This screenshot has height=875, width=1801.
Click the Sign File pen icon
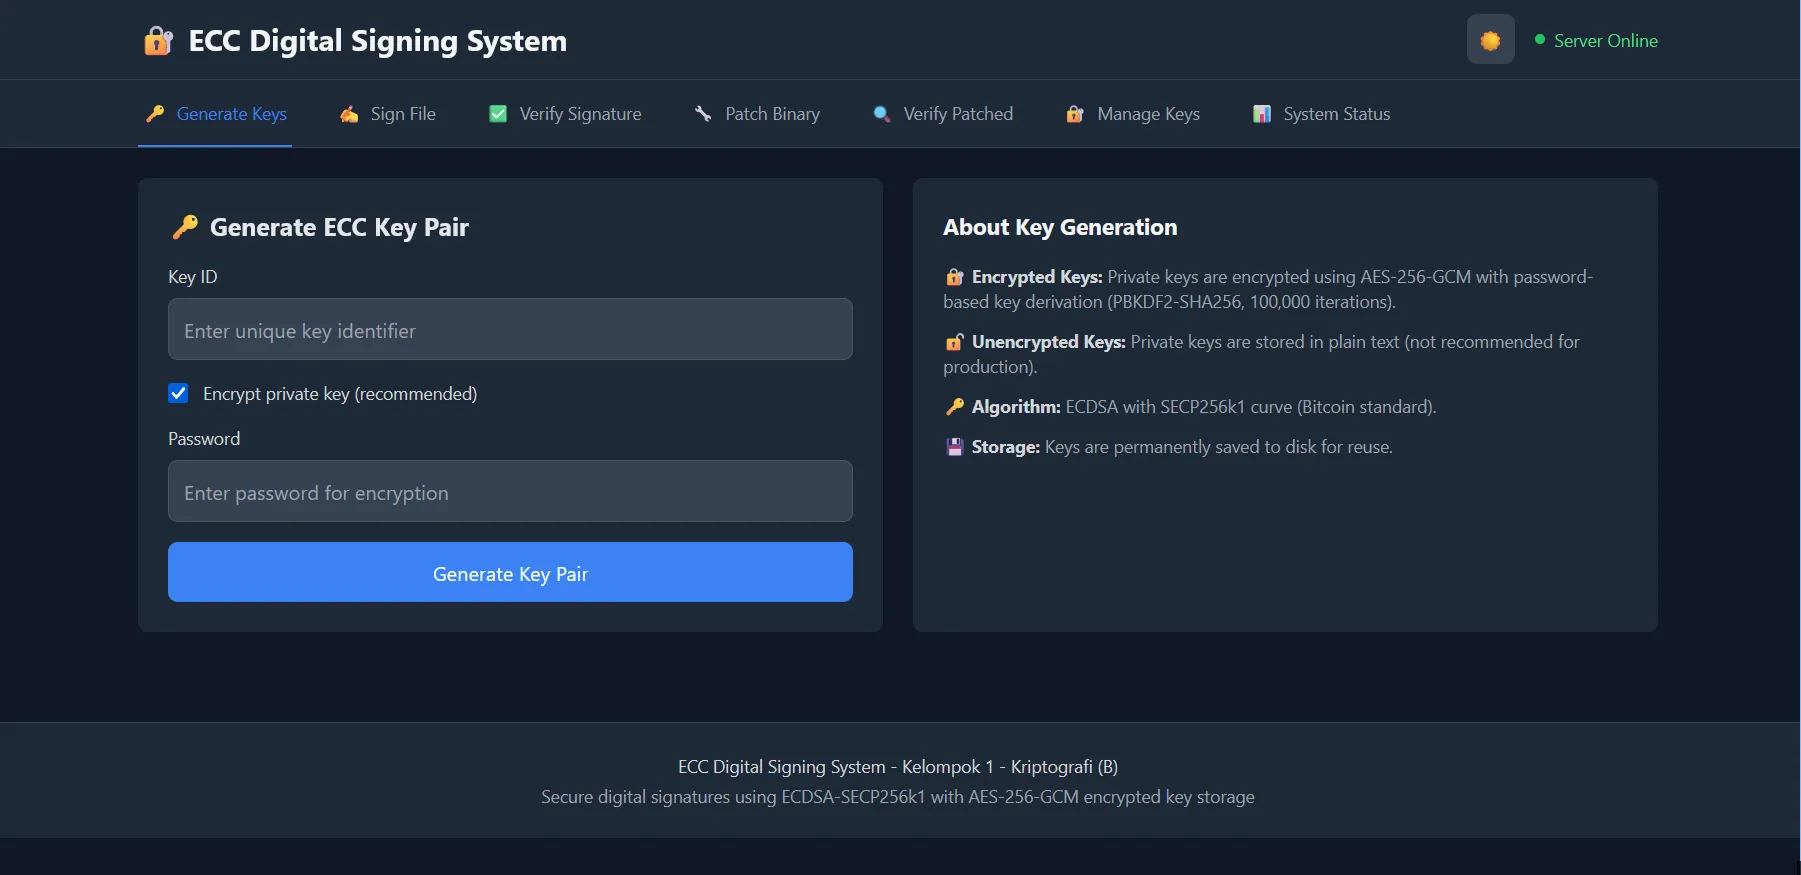click(349, 114)
